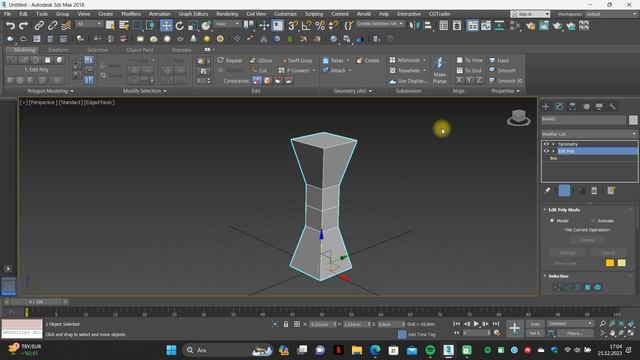Click the object name input field
The image size is (640, 360).
coord(584,119)
